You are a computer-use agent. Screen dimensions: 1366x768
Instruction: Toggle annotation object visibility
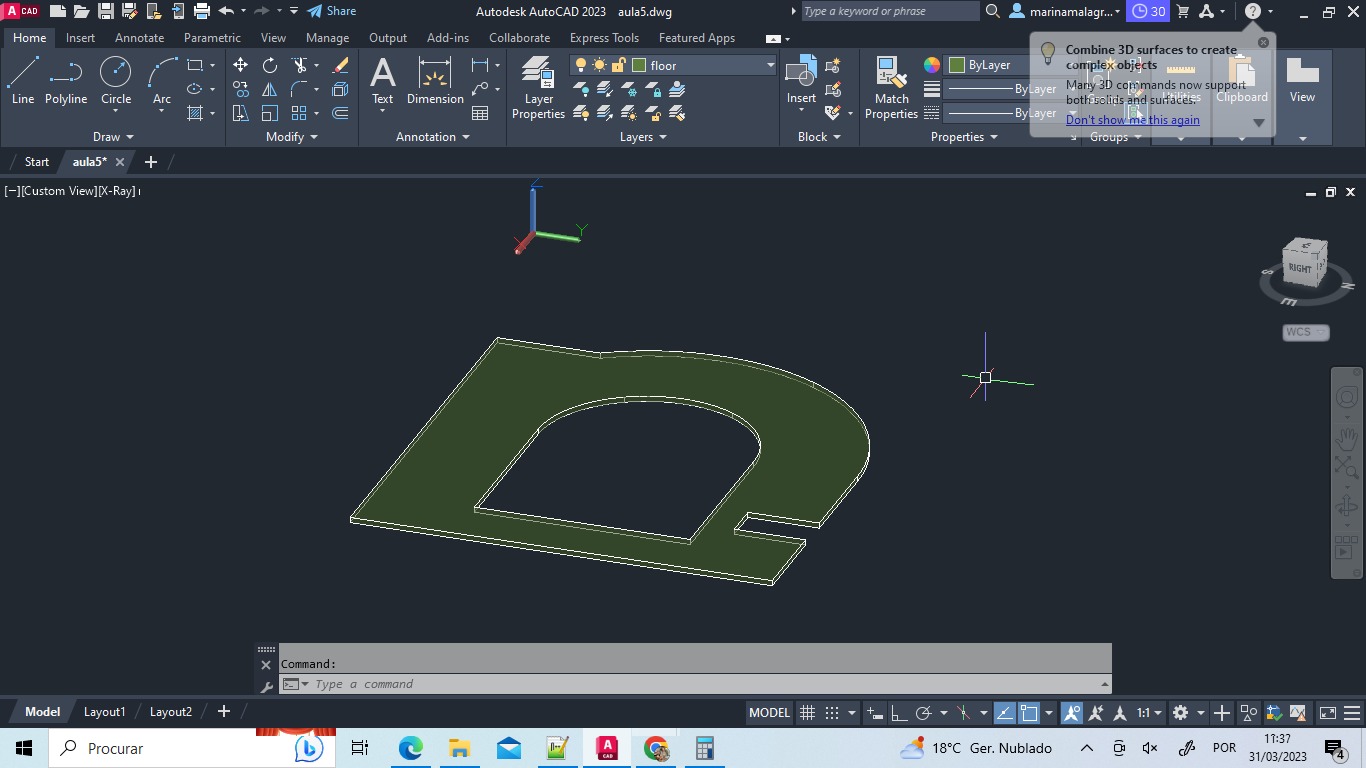tap(1072, 713)
